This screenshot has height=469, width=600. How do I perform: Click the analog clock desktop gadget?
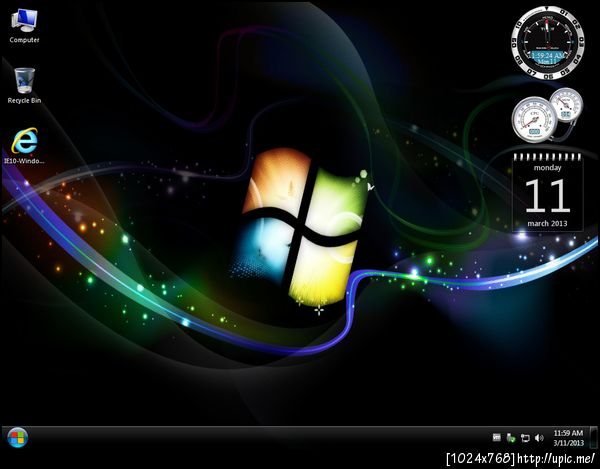pos(548,42)
